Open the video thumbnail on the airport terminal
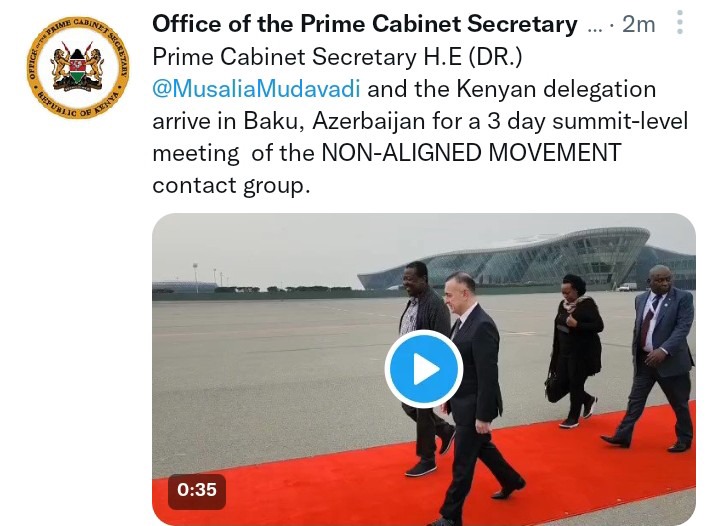Image resolution: width=720 pixels, height=526 pixels. click(528, 259)
